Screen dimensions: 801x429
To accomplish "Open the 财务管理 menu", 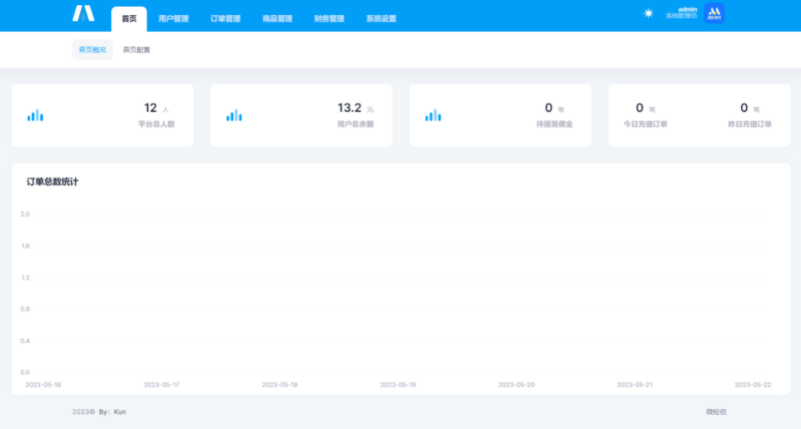I will [x=329, y=18].
